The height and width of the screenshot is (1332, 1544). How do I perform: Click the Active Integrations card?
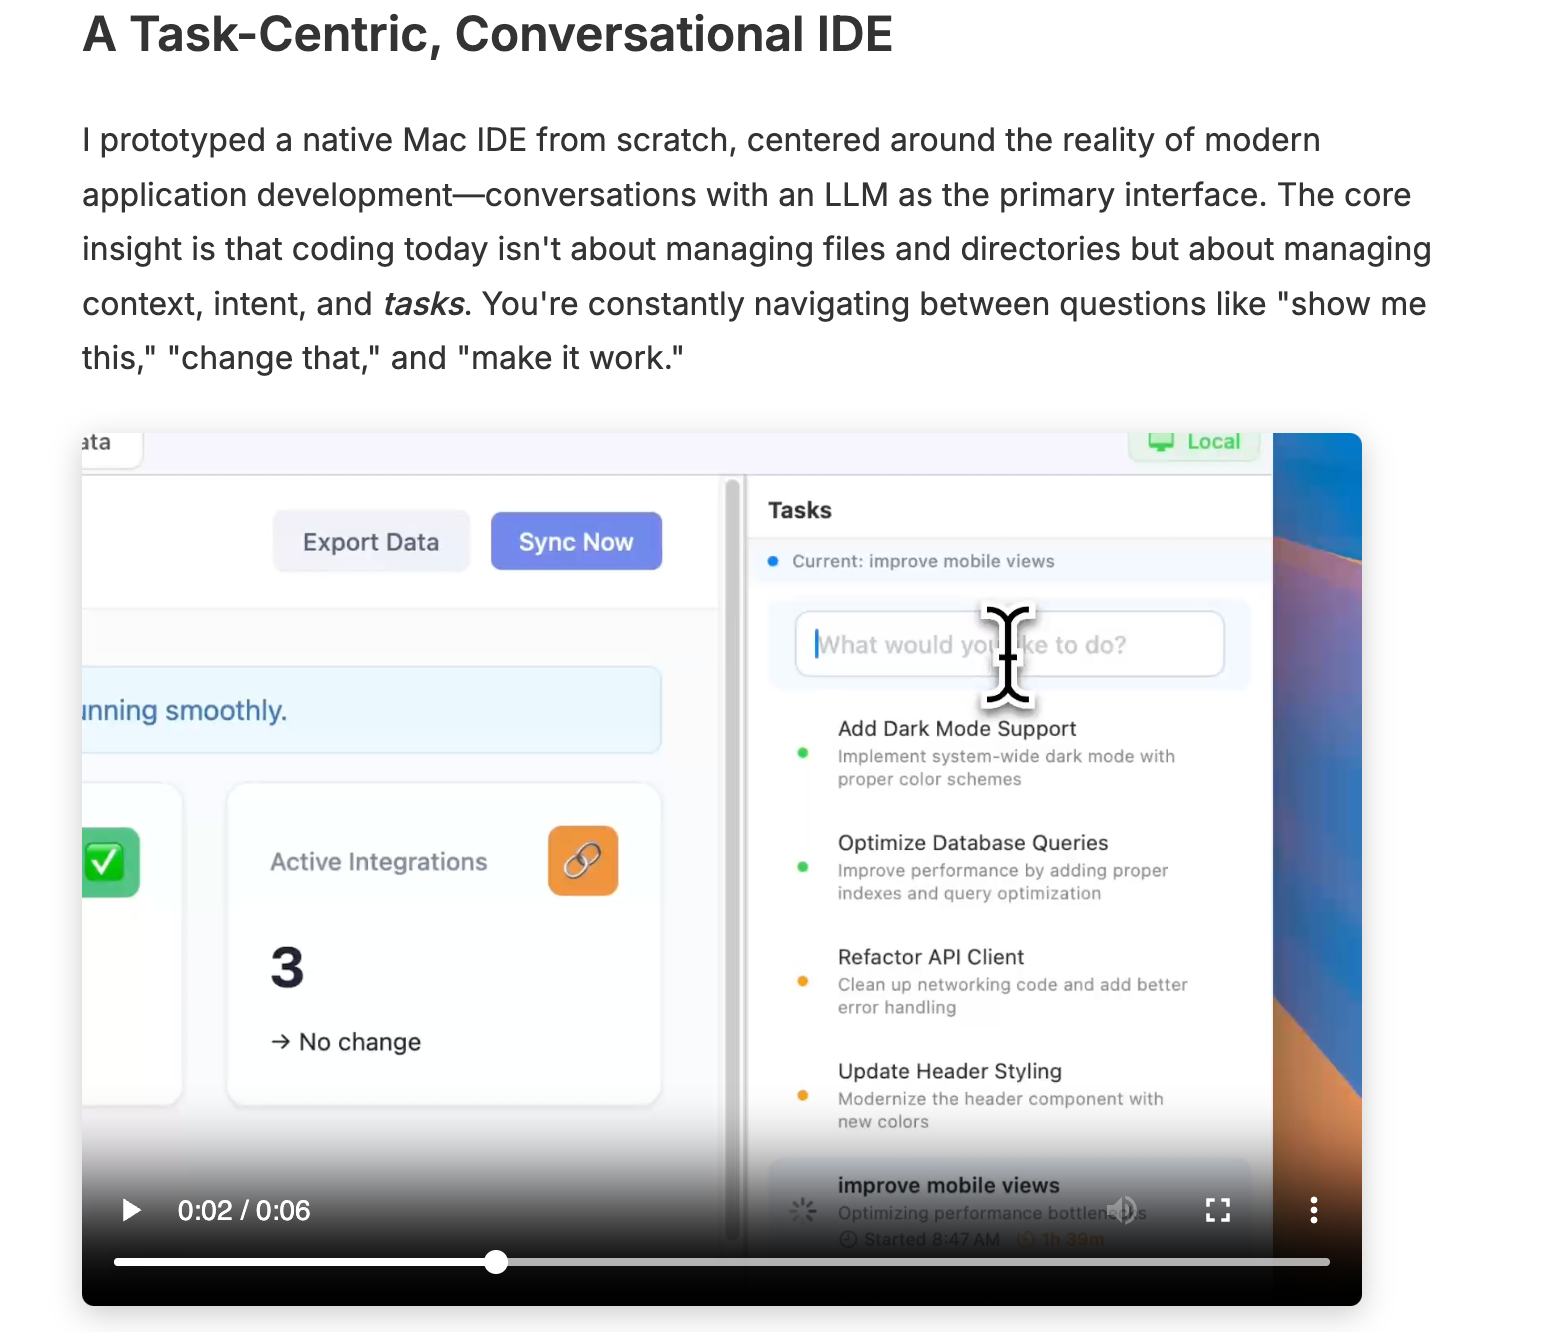(x=443, y=945)
